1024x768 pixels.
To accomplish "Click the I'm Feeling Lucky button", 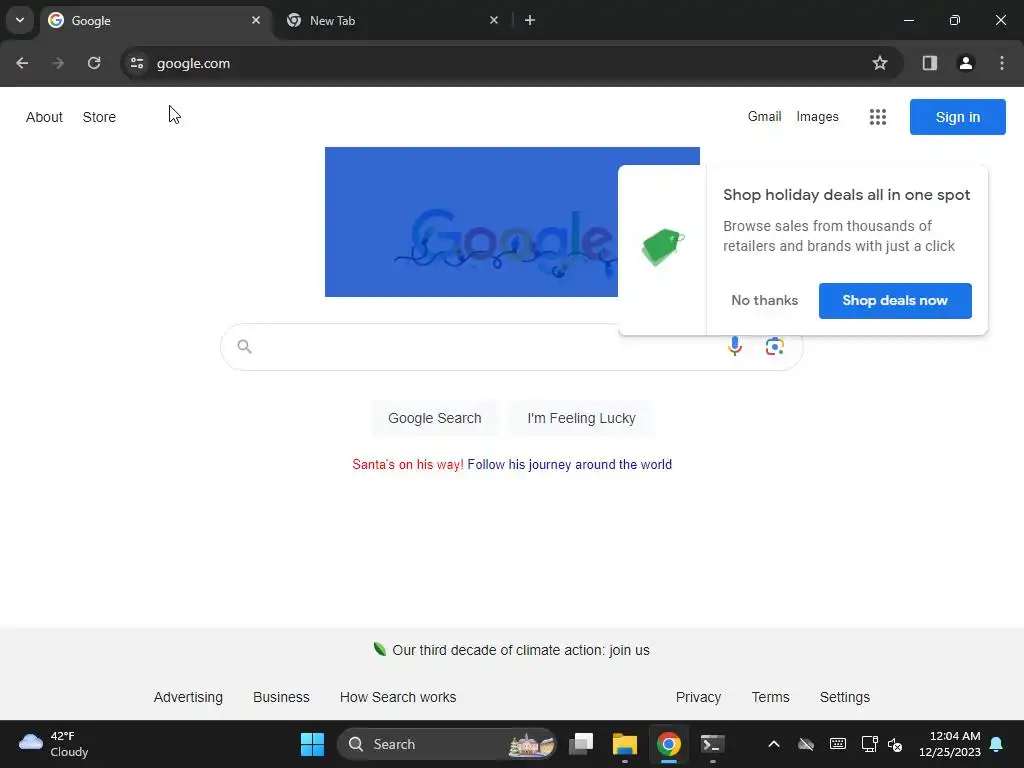I will point(581,418).
